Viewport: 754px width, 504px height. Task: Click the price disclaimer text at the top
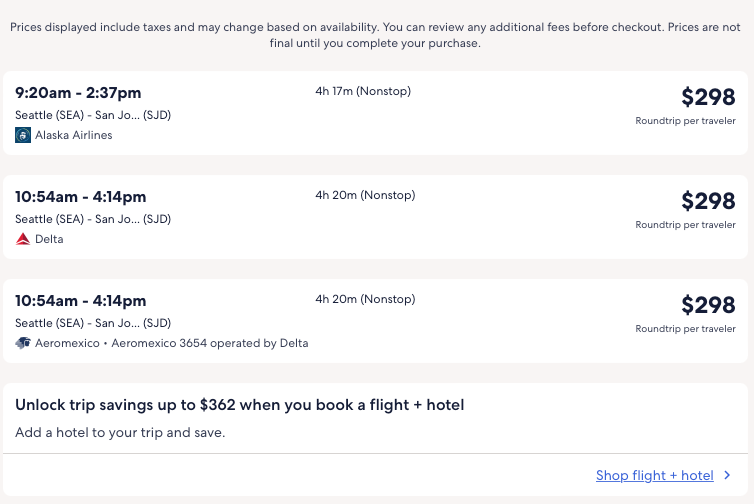(376, 35)
